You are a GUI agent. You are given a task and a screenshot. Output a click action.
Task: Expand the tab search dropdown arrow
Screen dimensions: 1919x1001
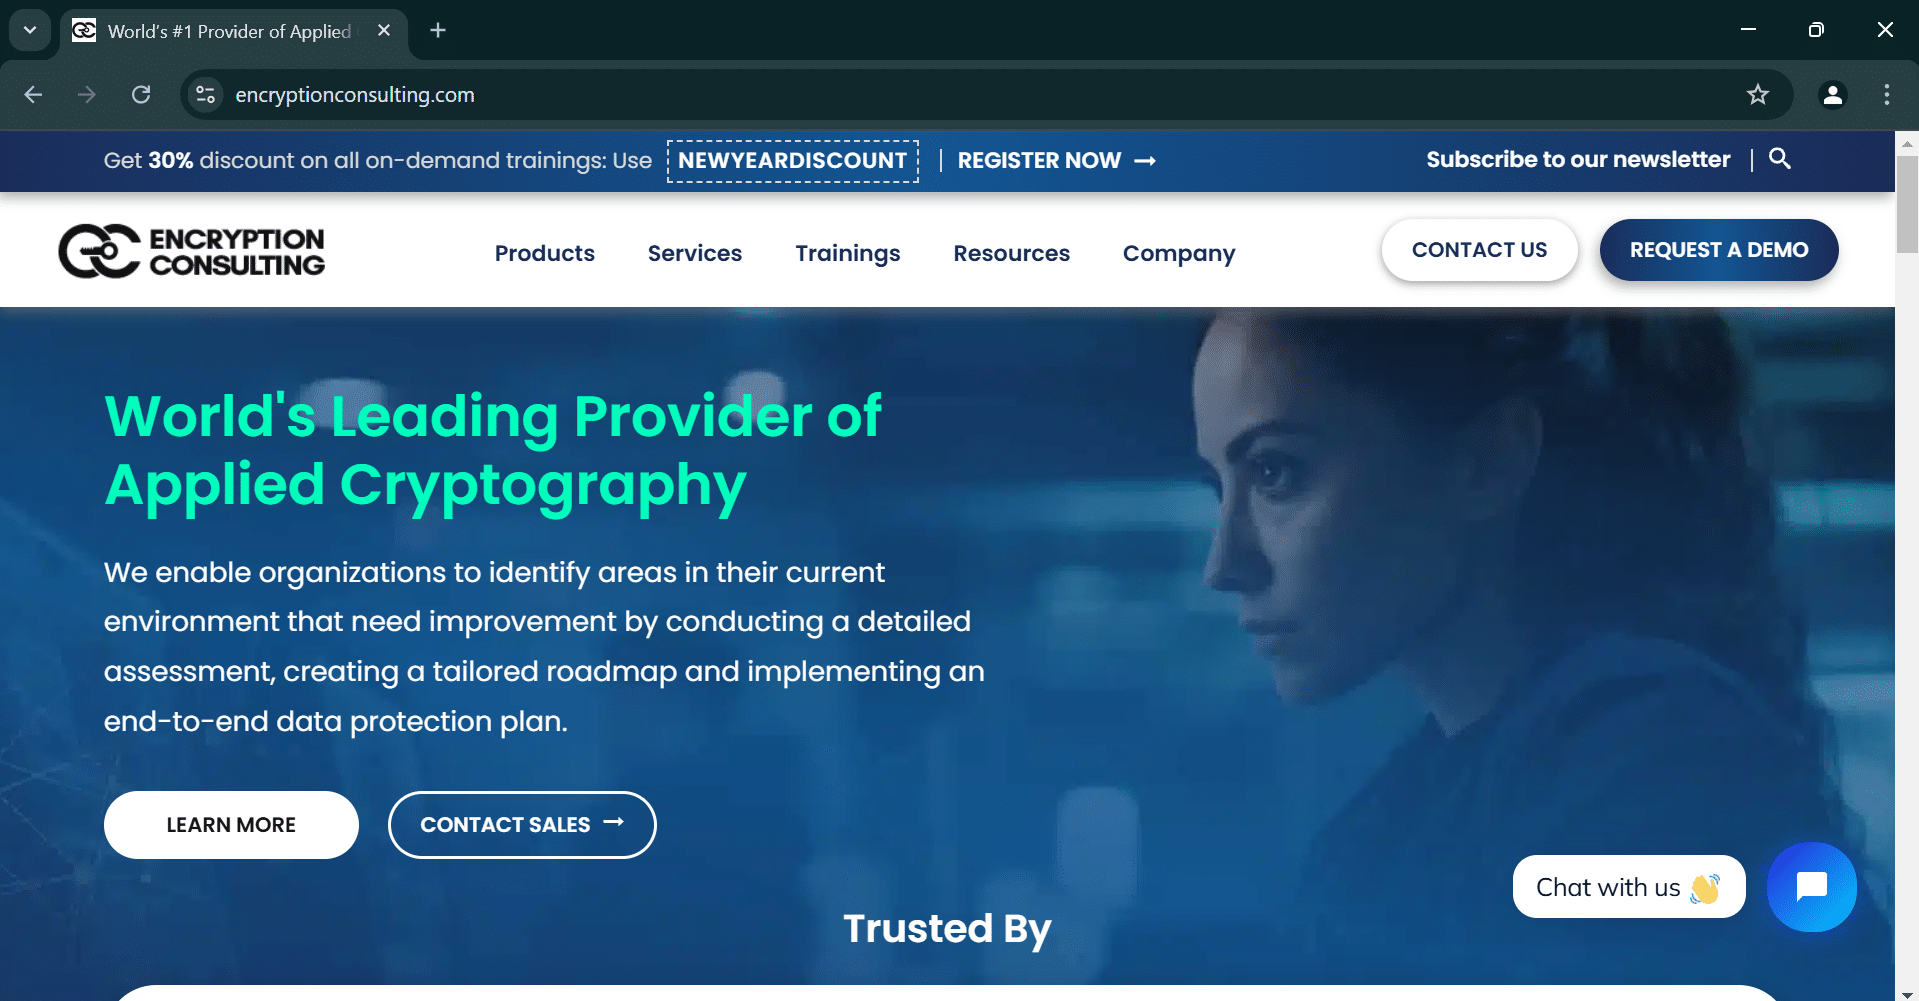click(30, 30)
